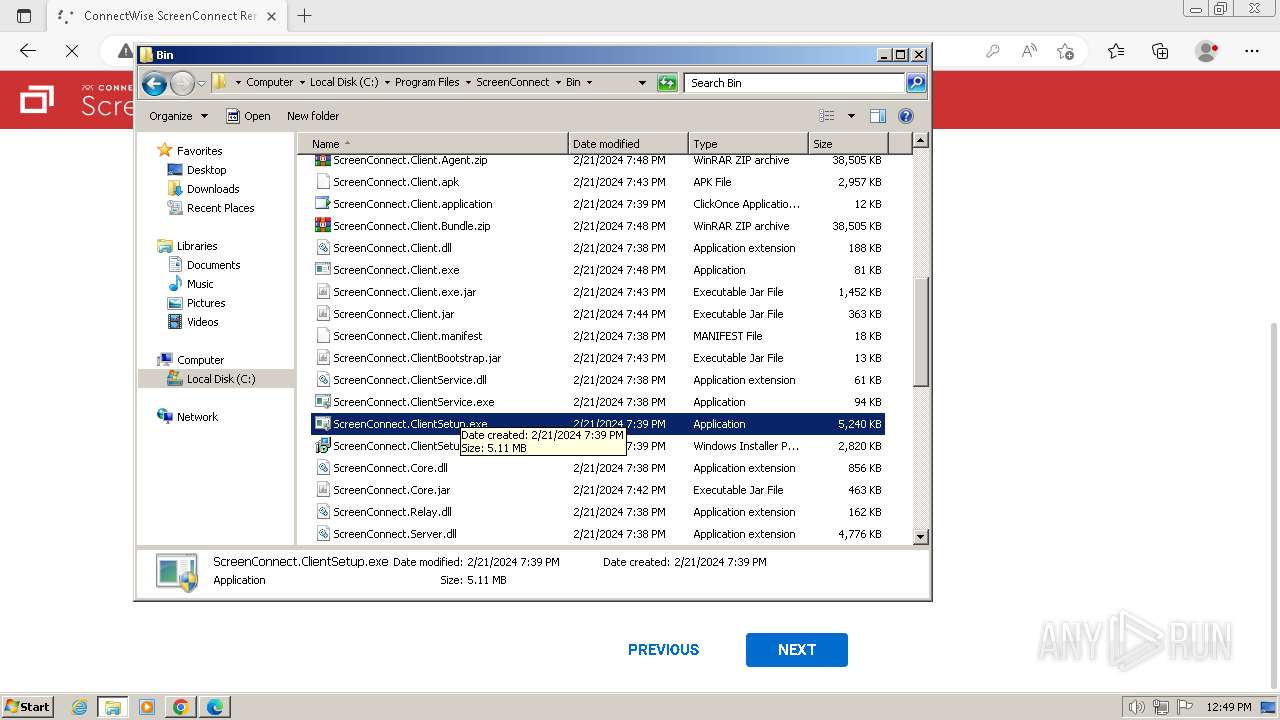Open Edge from the taskbar
This screenshot has height=720, width=1280.
tap(215, 707)
